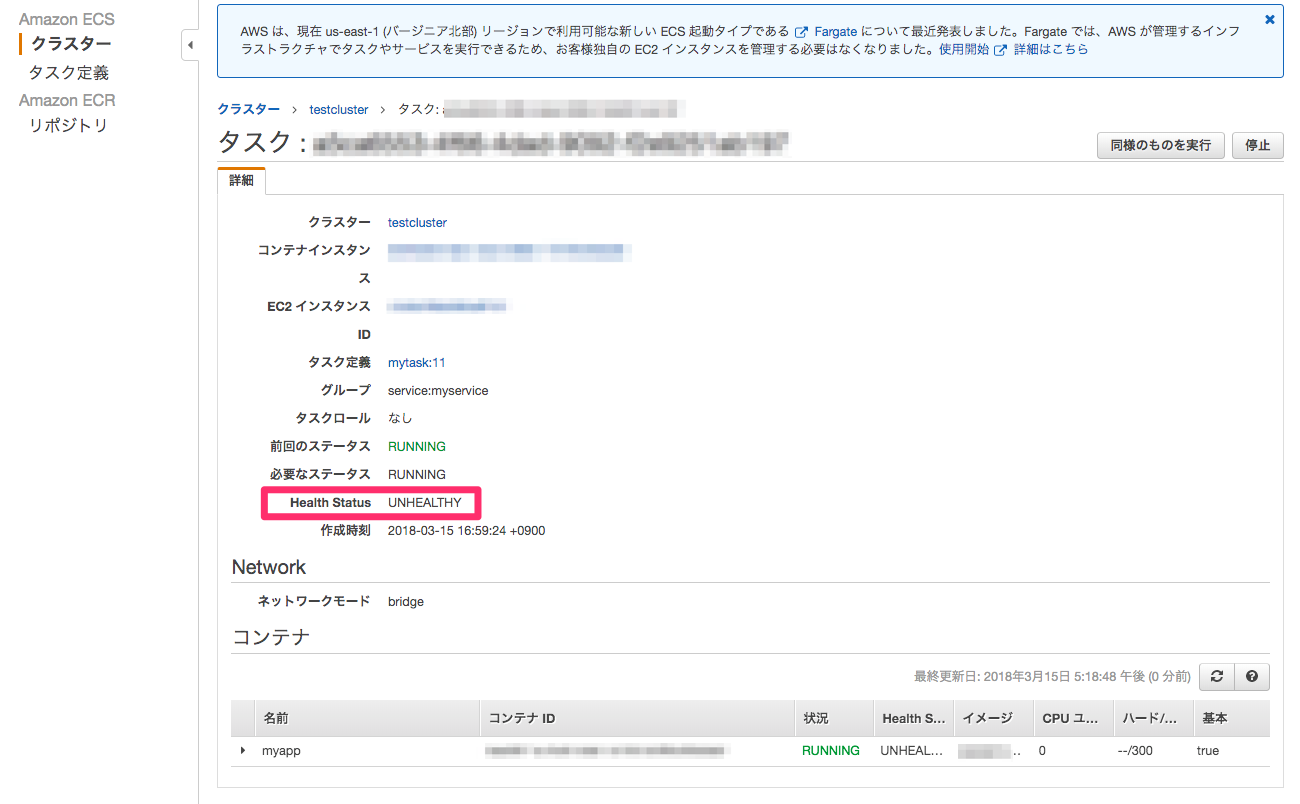Viewport: 1300px width, 804px height.
Task: Open the コンテナインスタンス link
Action: tap(506, 251)
